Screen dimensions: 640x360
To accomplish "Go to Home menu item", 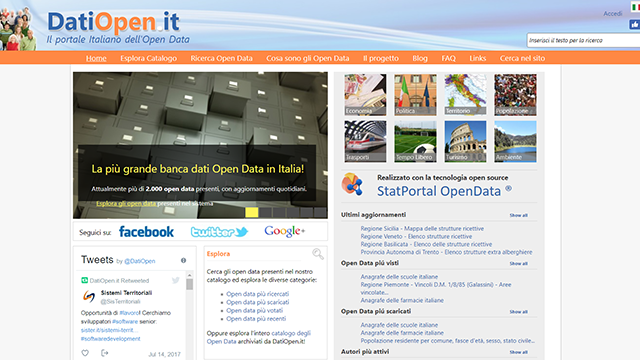I will [x=96, y=58].
